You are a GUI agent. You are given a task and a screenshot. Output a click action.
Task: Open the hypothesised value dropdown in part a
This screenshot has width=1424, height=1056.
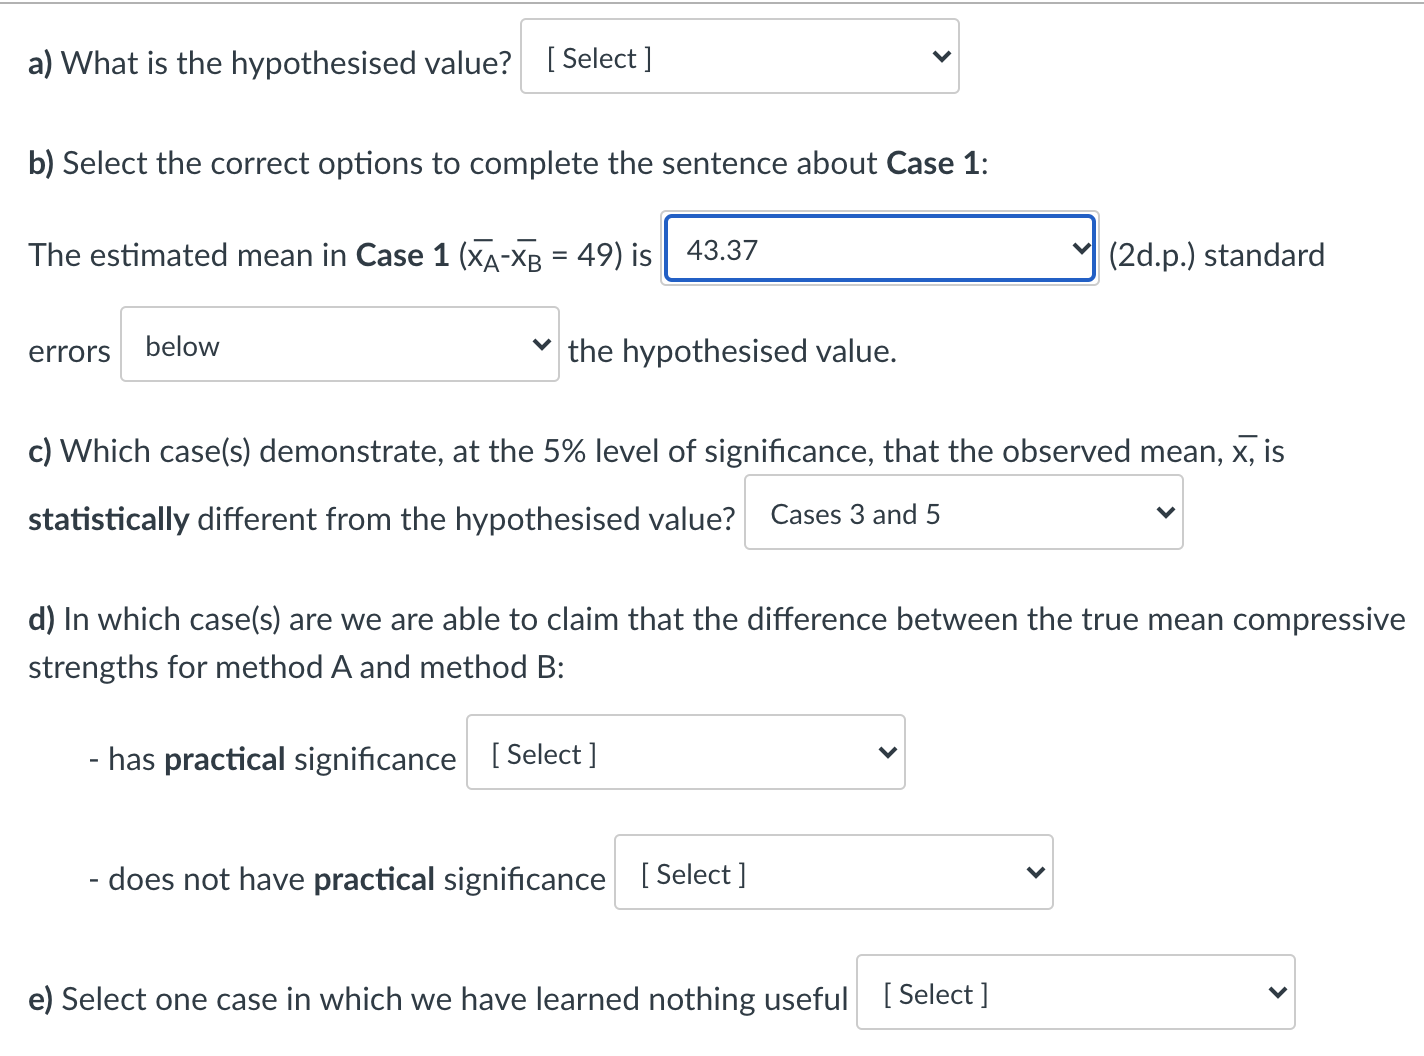point(739,57)
